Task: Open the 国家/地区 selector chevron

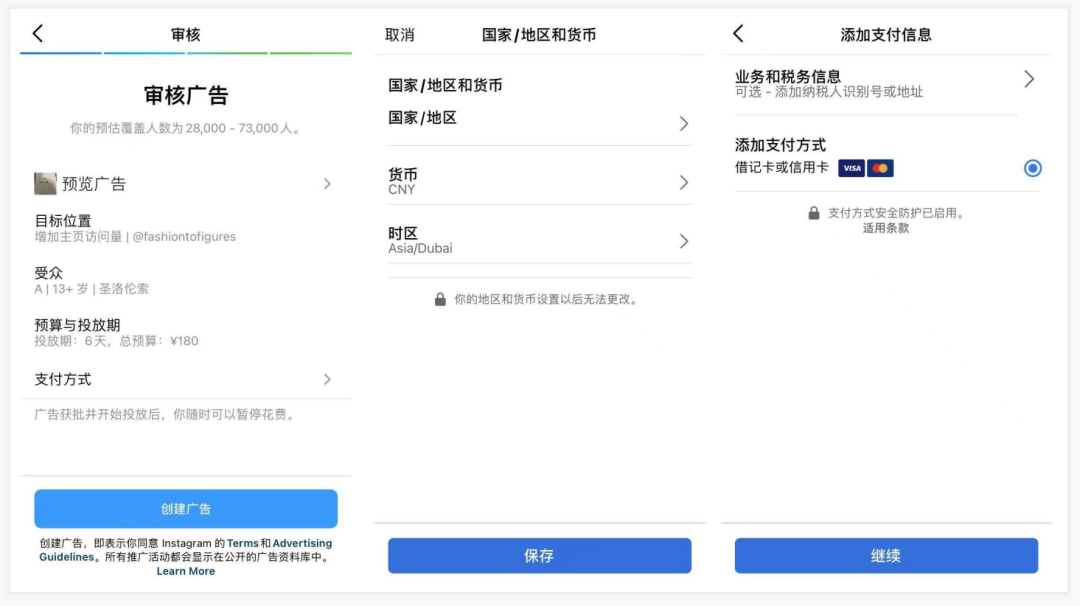Action: pyautogui.click(x=683, y=123)
